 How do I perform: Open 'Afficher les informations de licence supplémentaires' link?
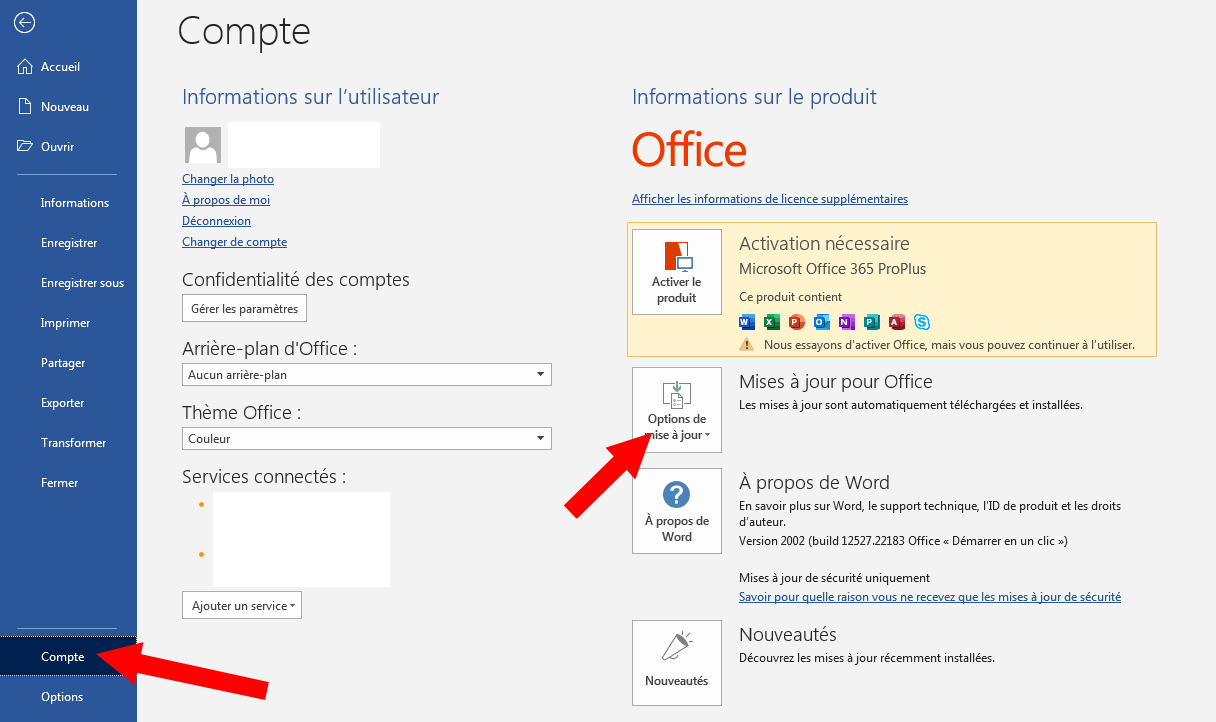pyautogui.click(x=769, y=198)
